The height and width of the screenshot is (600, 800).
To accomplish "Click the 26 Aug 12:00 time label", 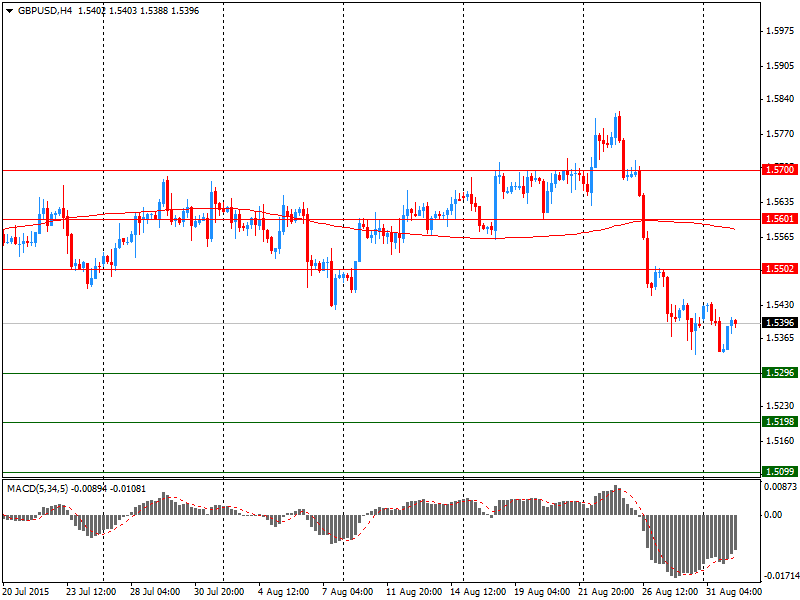I will pyautogui.click(x=670, y=592).
